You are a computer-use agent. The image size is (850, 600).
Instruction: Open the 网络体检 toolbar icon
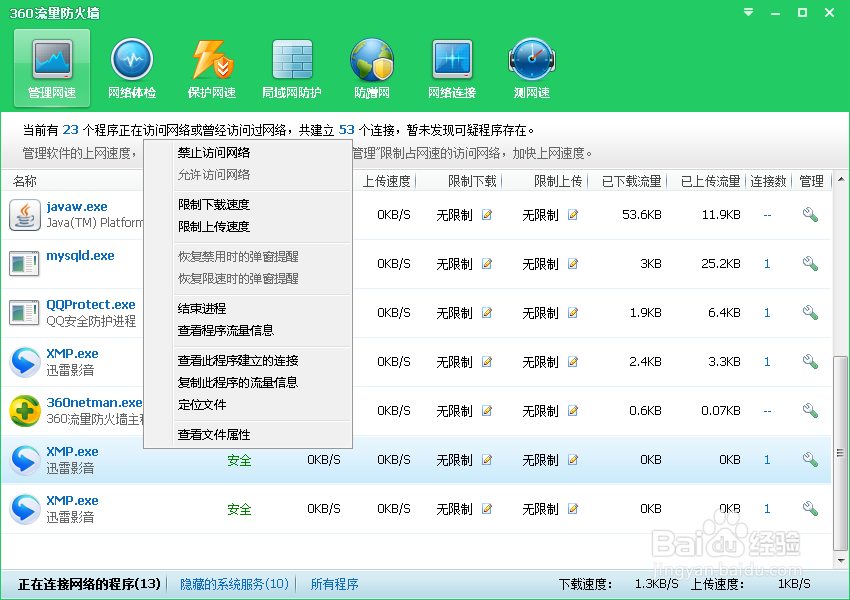pos(132,68)
